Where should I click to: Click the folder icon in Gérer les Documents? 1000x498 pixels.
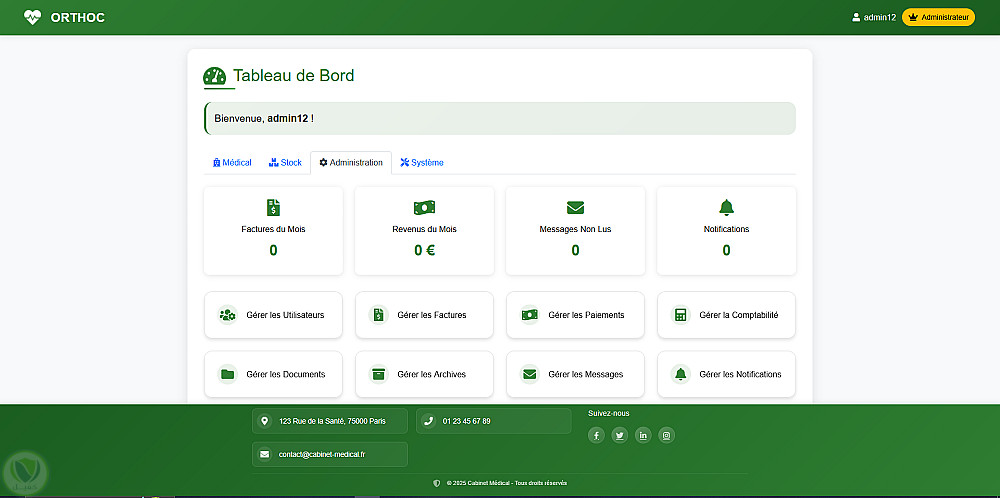(227, 374)
